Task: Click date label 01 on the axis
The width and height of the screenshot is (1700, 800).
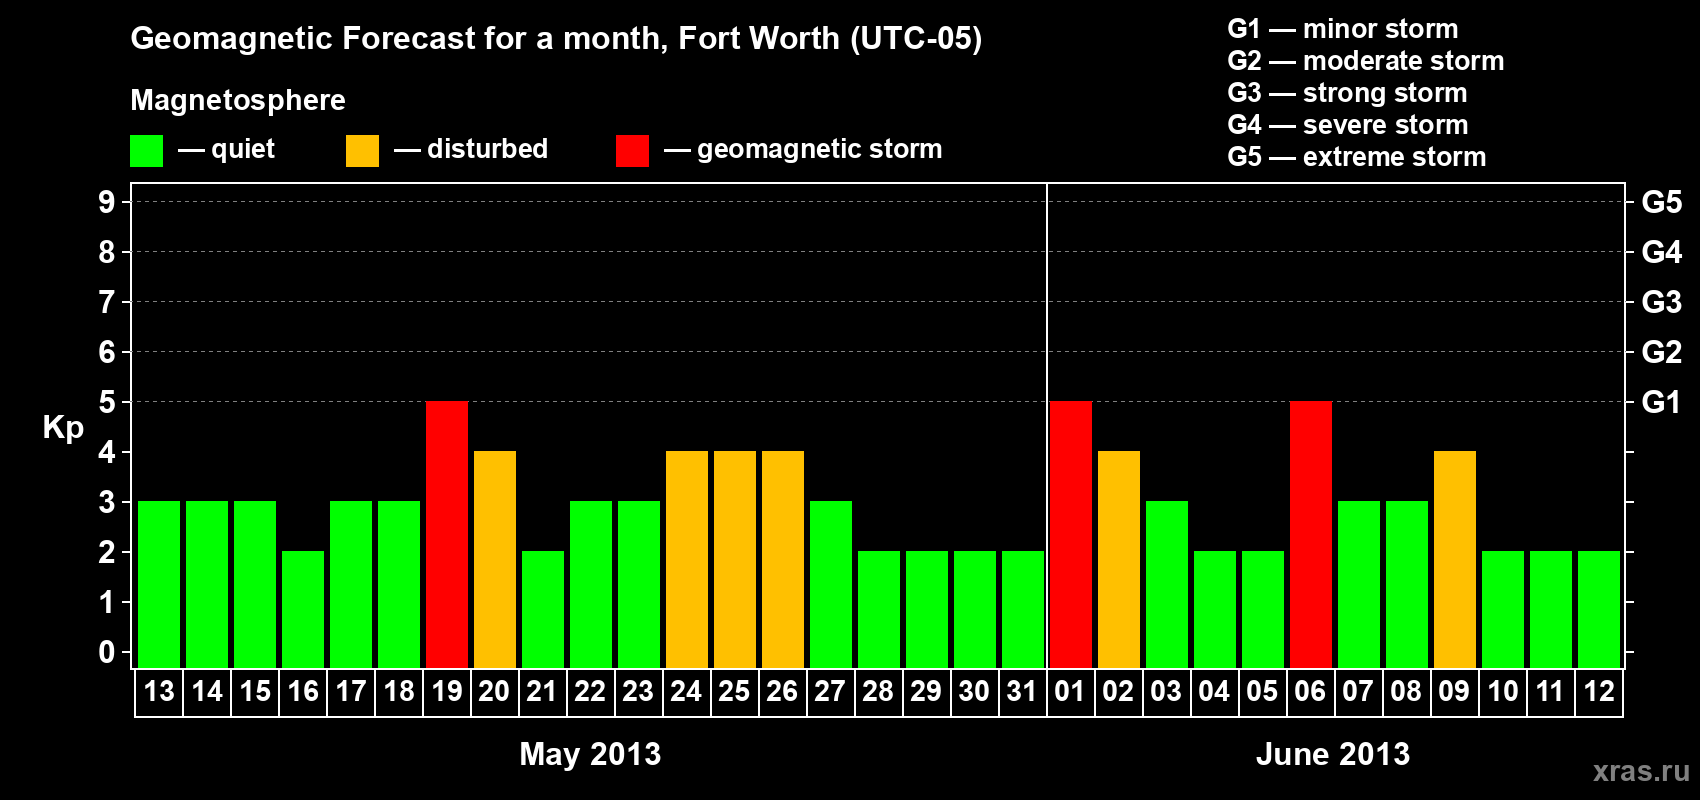Action: coord(1070,692)
